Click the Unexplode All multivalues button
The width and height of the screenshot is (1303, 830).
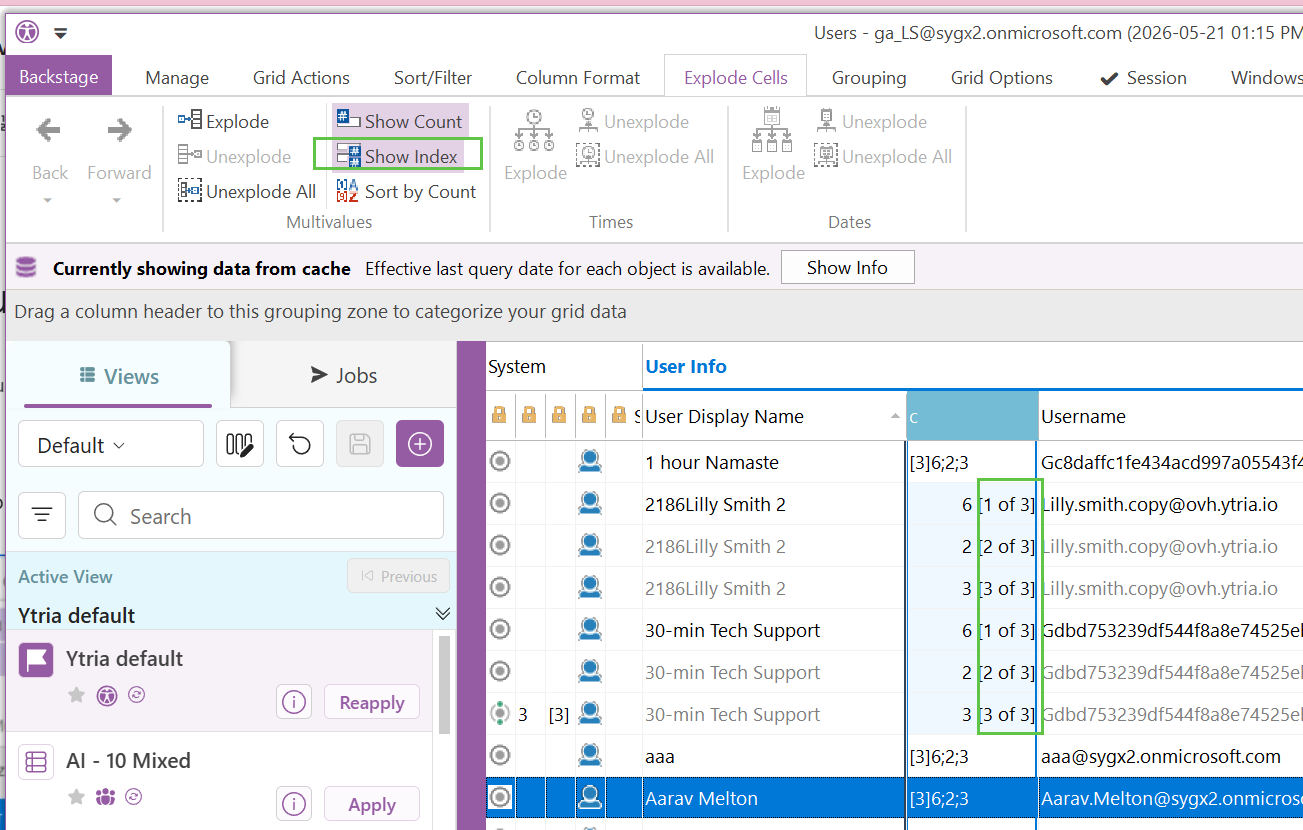(247, 191)
